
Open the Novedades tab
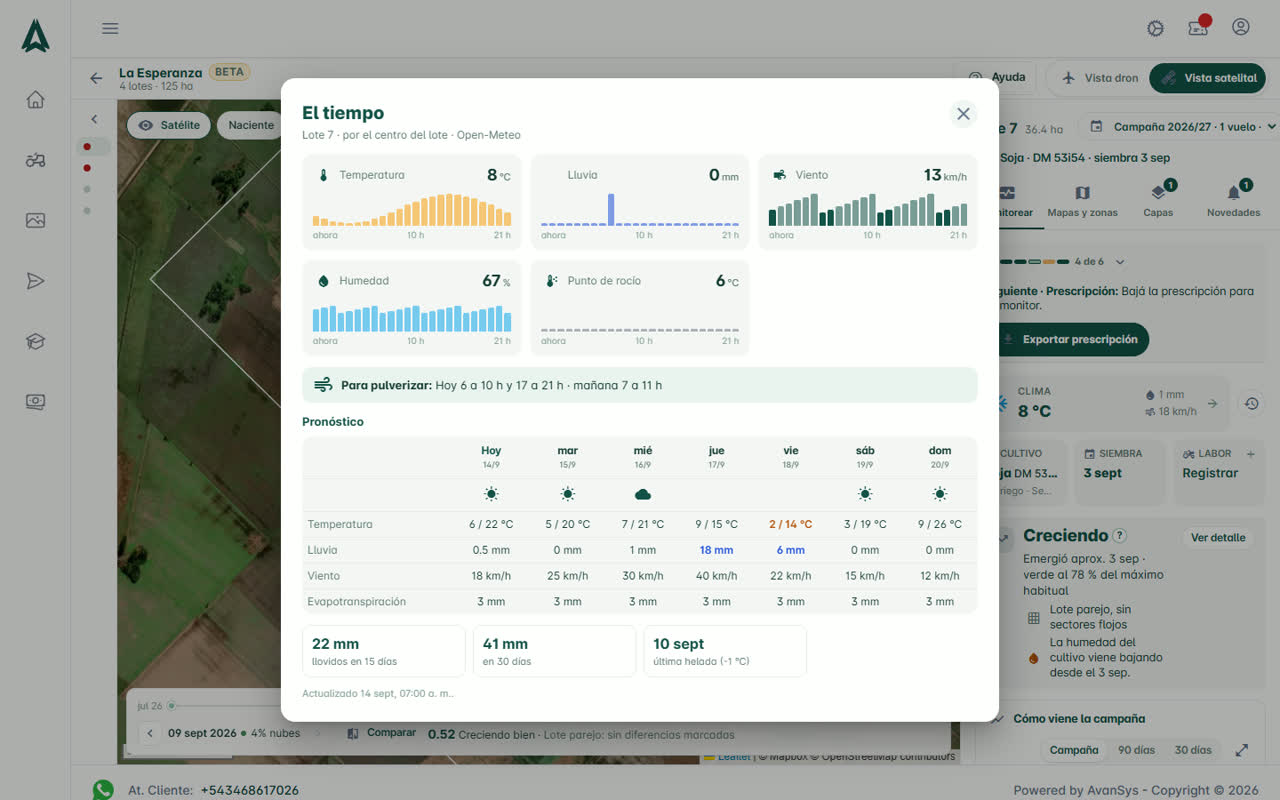(1233, 200)
